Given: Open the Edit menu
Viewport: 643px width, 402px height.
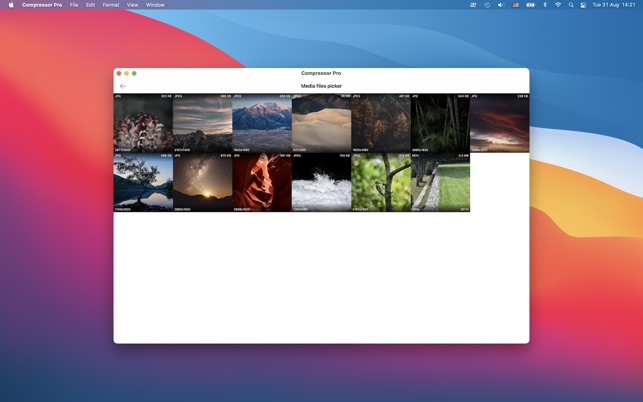Looking at the screenshot, I should tap(91, 5).
